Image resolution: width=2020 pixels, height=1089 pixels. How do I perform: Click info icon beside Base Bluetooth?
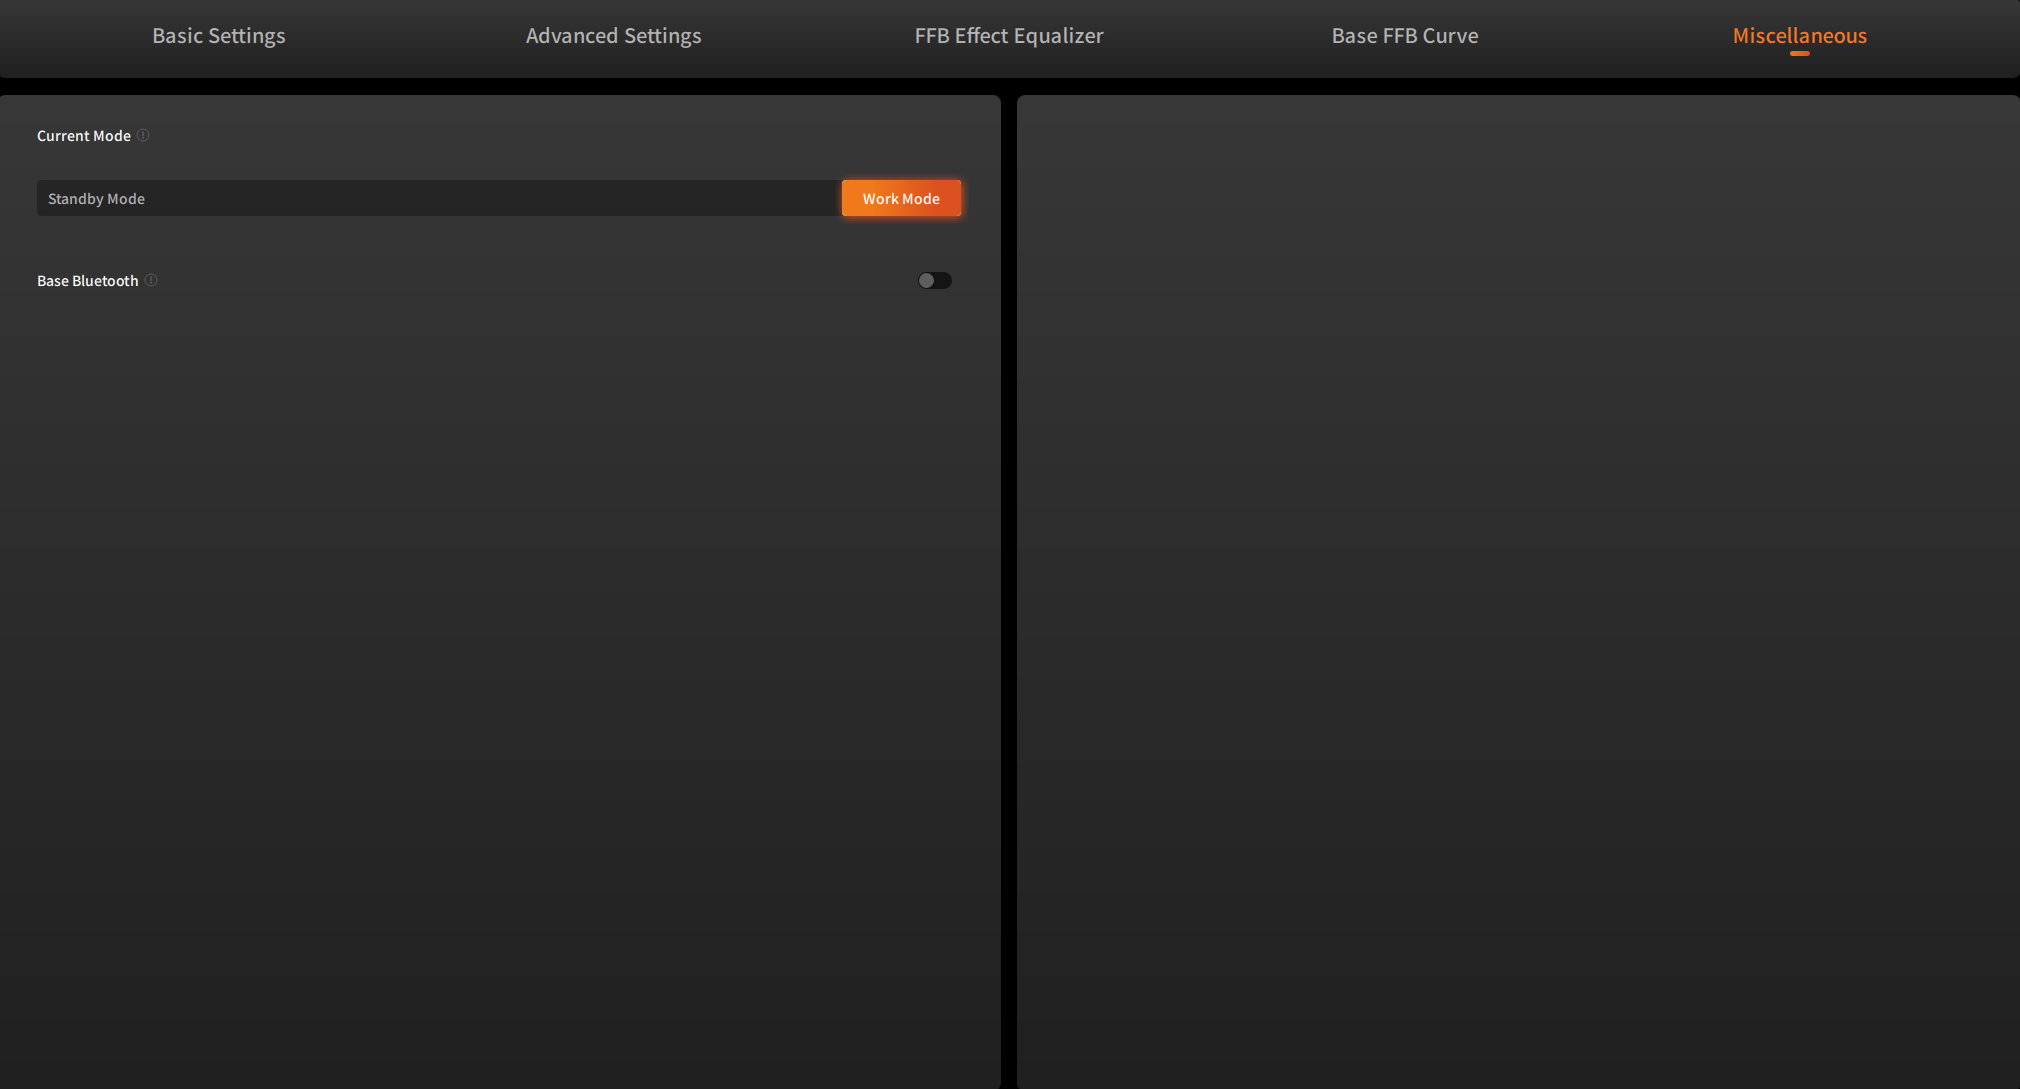tap(151, 280)
